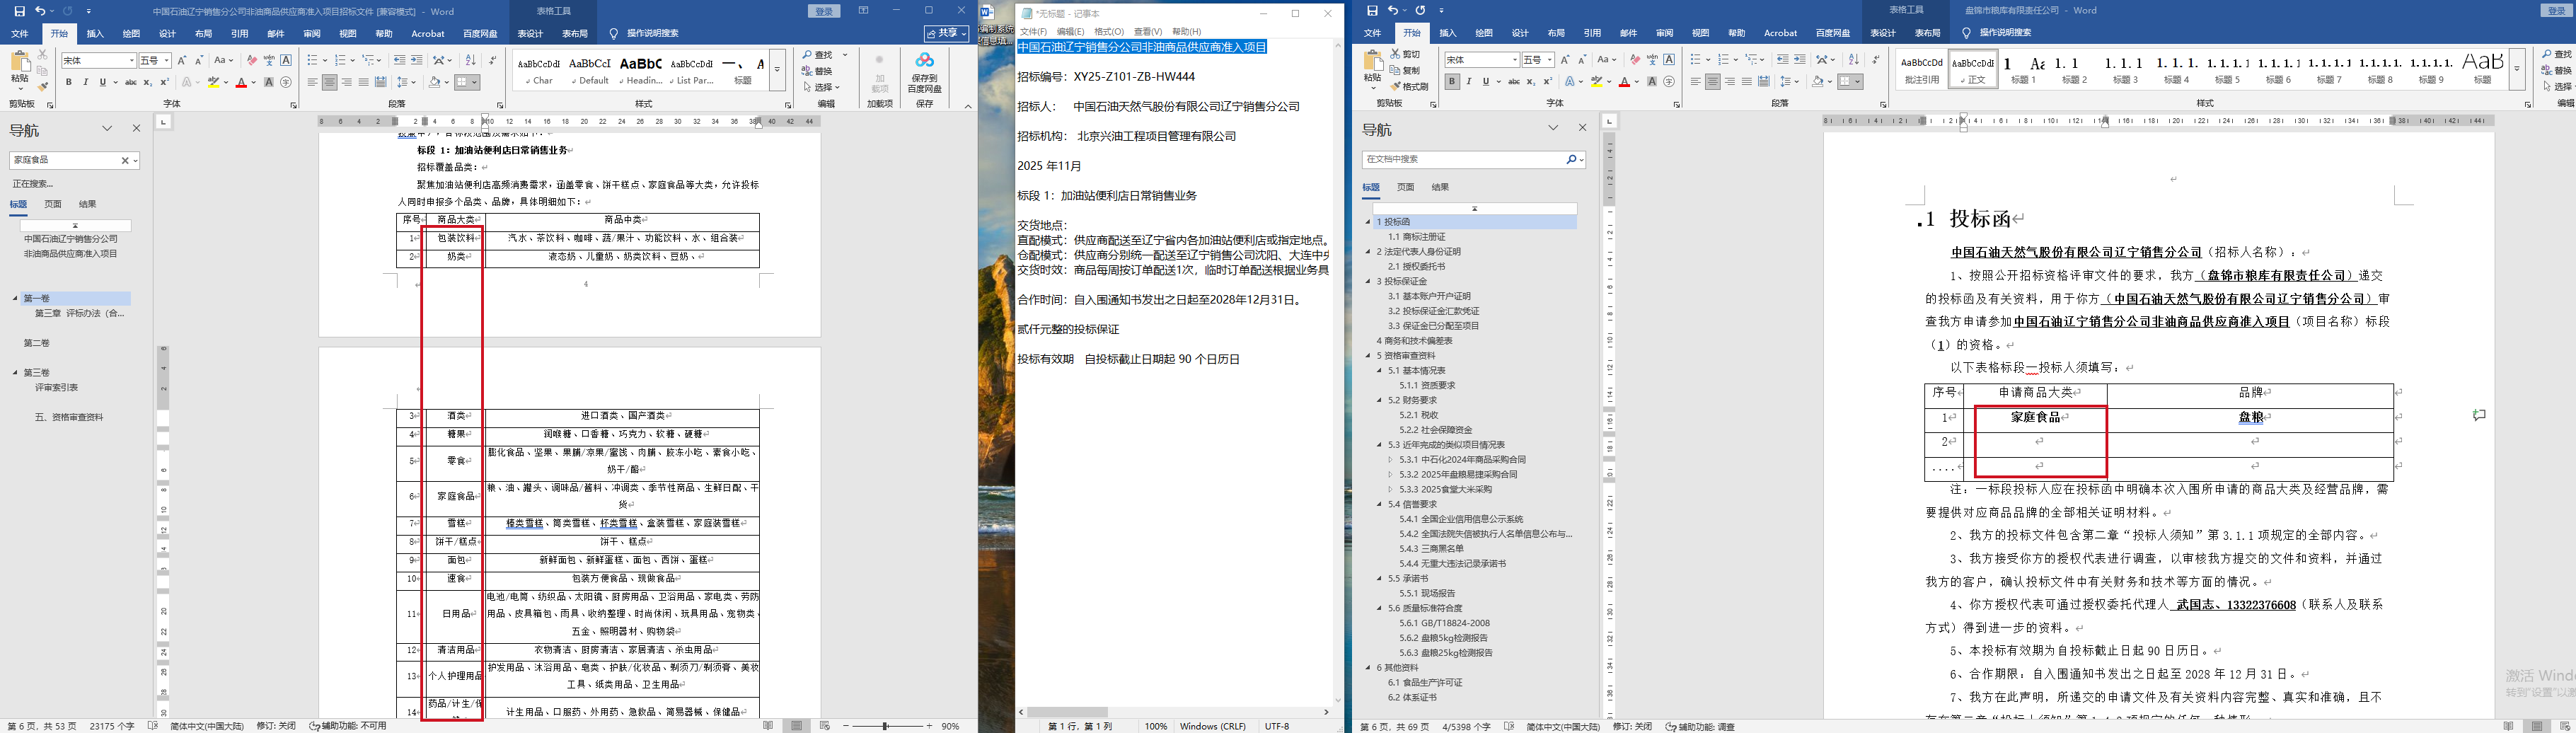The height and width of the screenshot is (733, 2576).
Task: Click the 共享 button in the left Word
Action: (x=947, y=33)
